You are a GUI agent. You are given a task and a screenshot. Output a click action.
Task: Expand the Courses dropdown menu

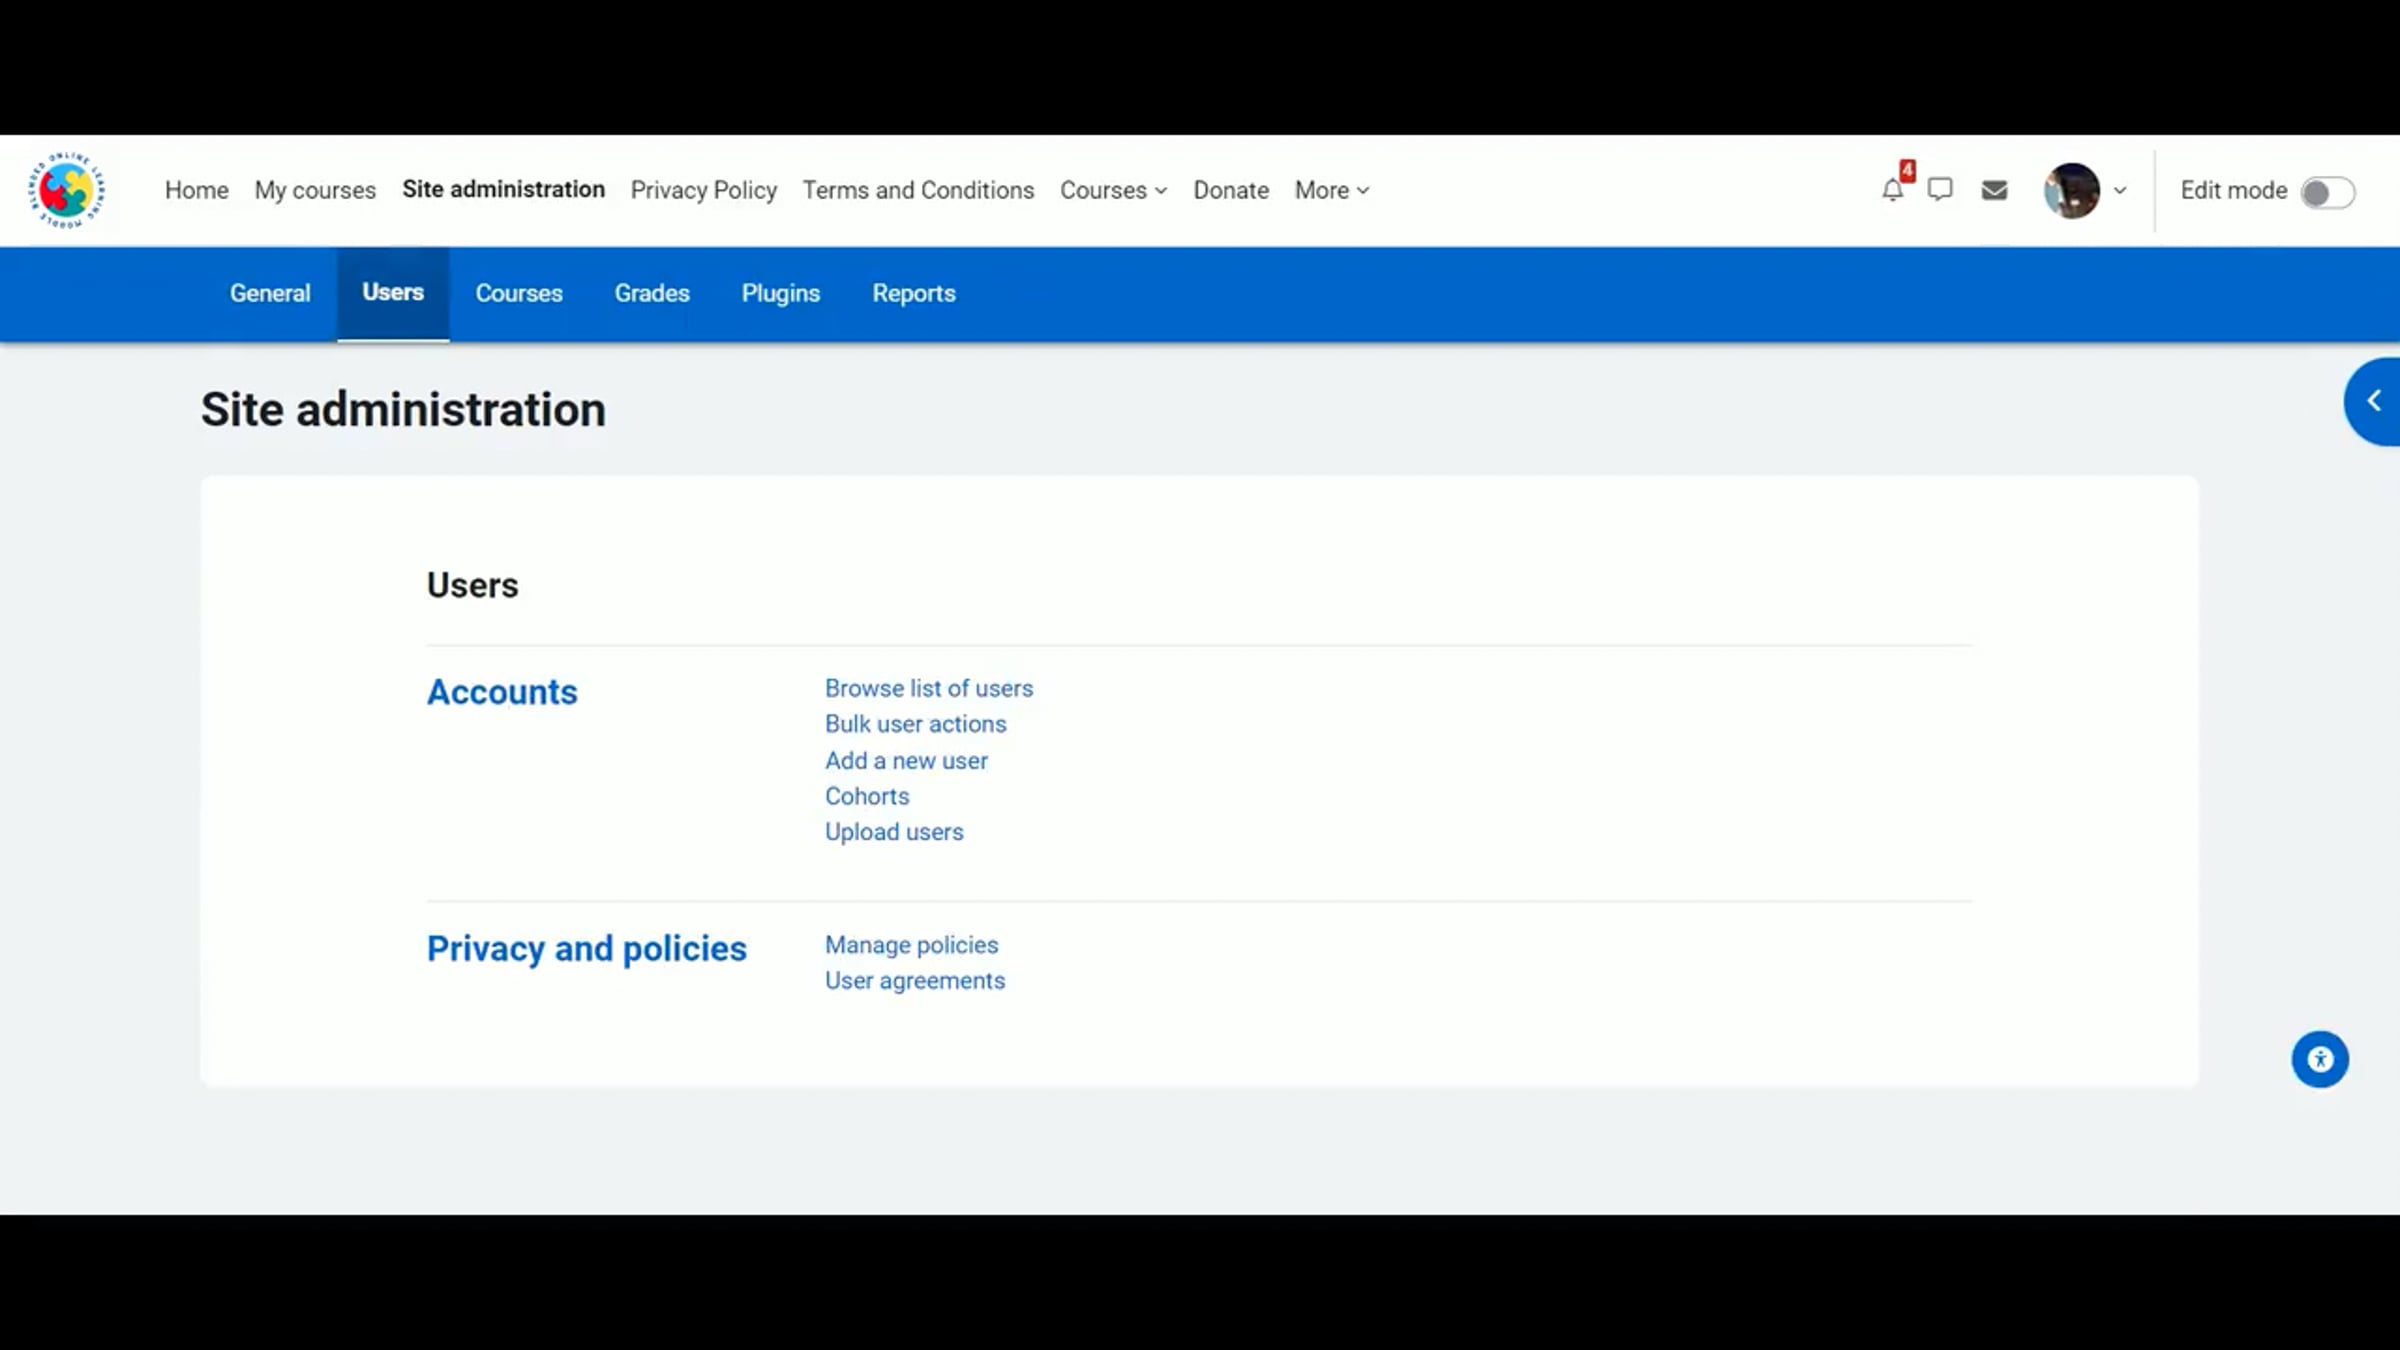click(1113, 190)
